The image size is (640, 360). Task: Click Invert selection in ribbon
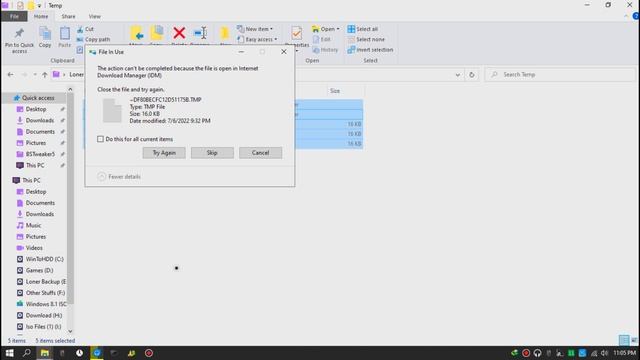coord(370,50)
